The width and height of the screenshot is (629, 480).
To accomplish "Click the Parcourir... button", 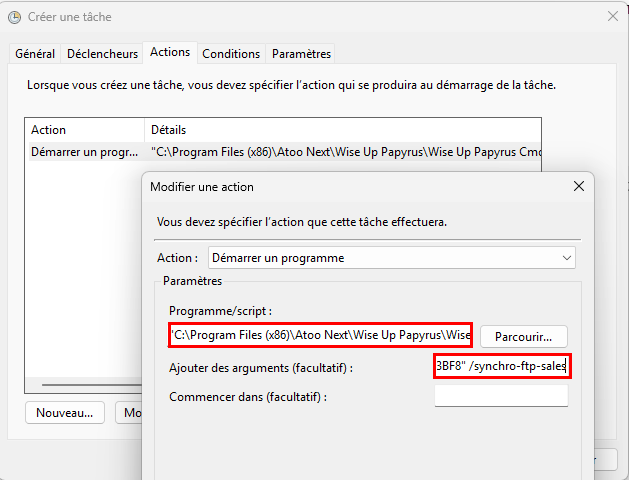I will click(524, 336).
